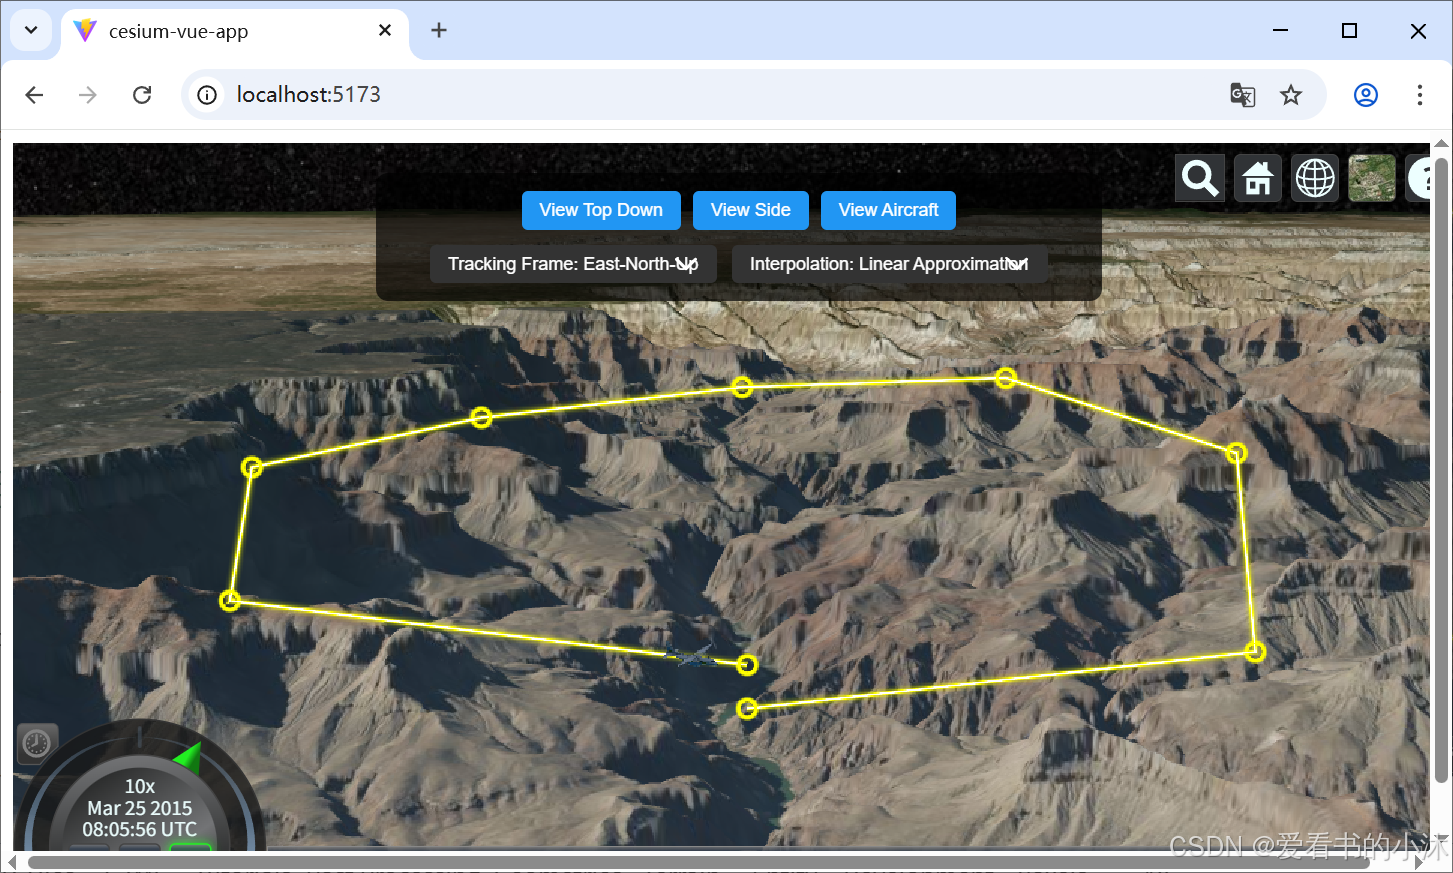Screen dimensions: 1453x873
Task: Open the navigation help question-mark button
Action: click(x=1419, y=178)
